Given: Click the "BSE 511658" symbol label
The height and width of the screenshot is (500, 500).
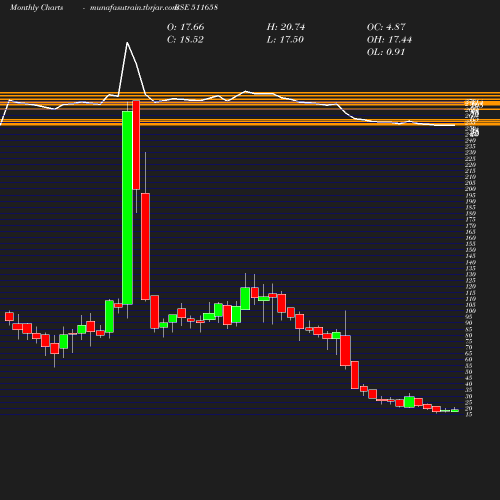Looking at the screenshot, I should point(196,7).
